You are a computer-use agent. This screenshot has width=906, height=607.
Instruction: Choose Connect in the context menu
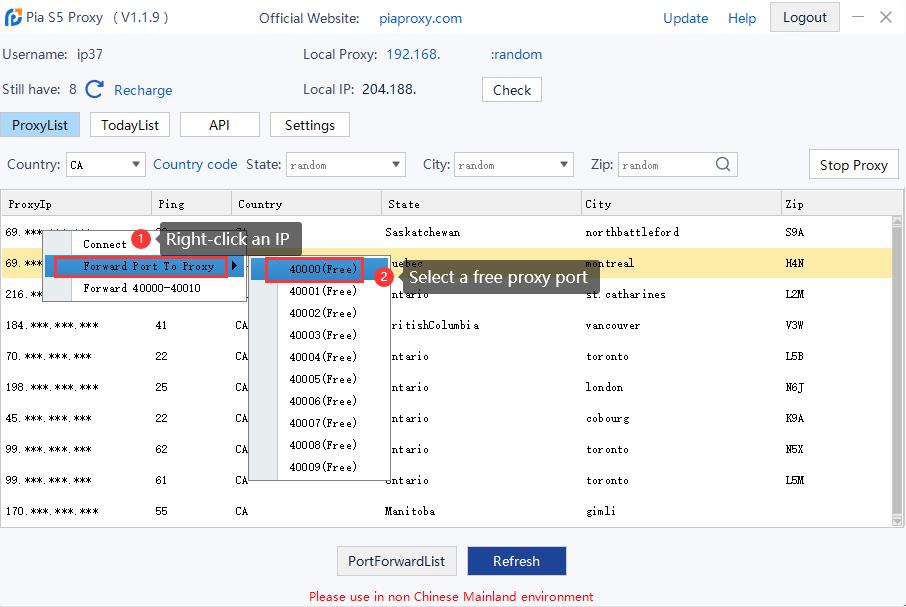105,244
